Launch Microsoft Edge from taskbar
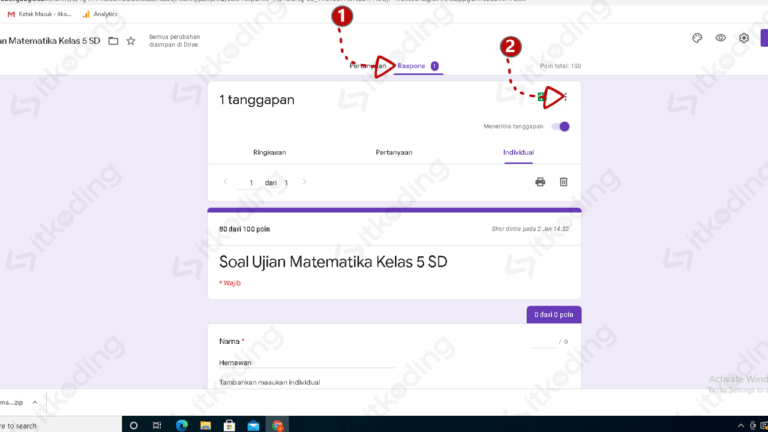 pos(181,426)
